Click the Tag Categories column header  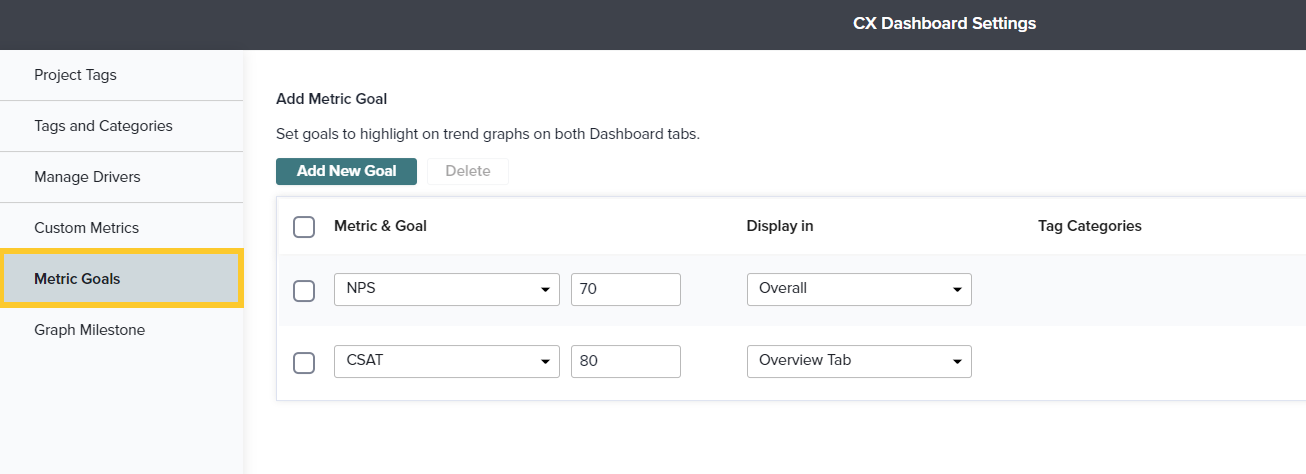[x=1089, y=226]
